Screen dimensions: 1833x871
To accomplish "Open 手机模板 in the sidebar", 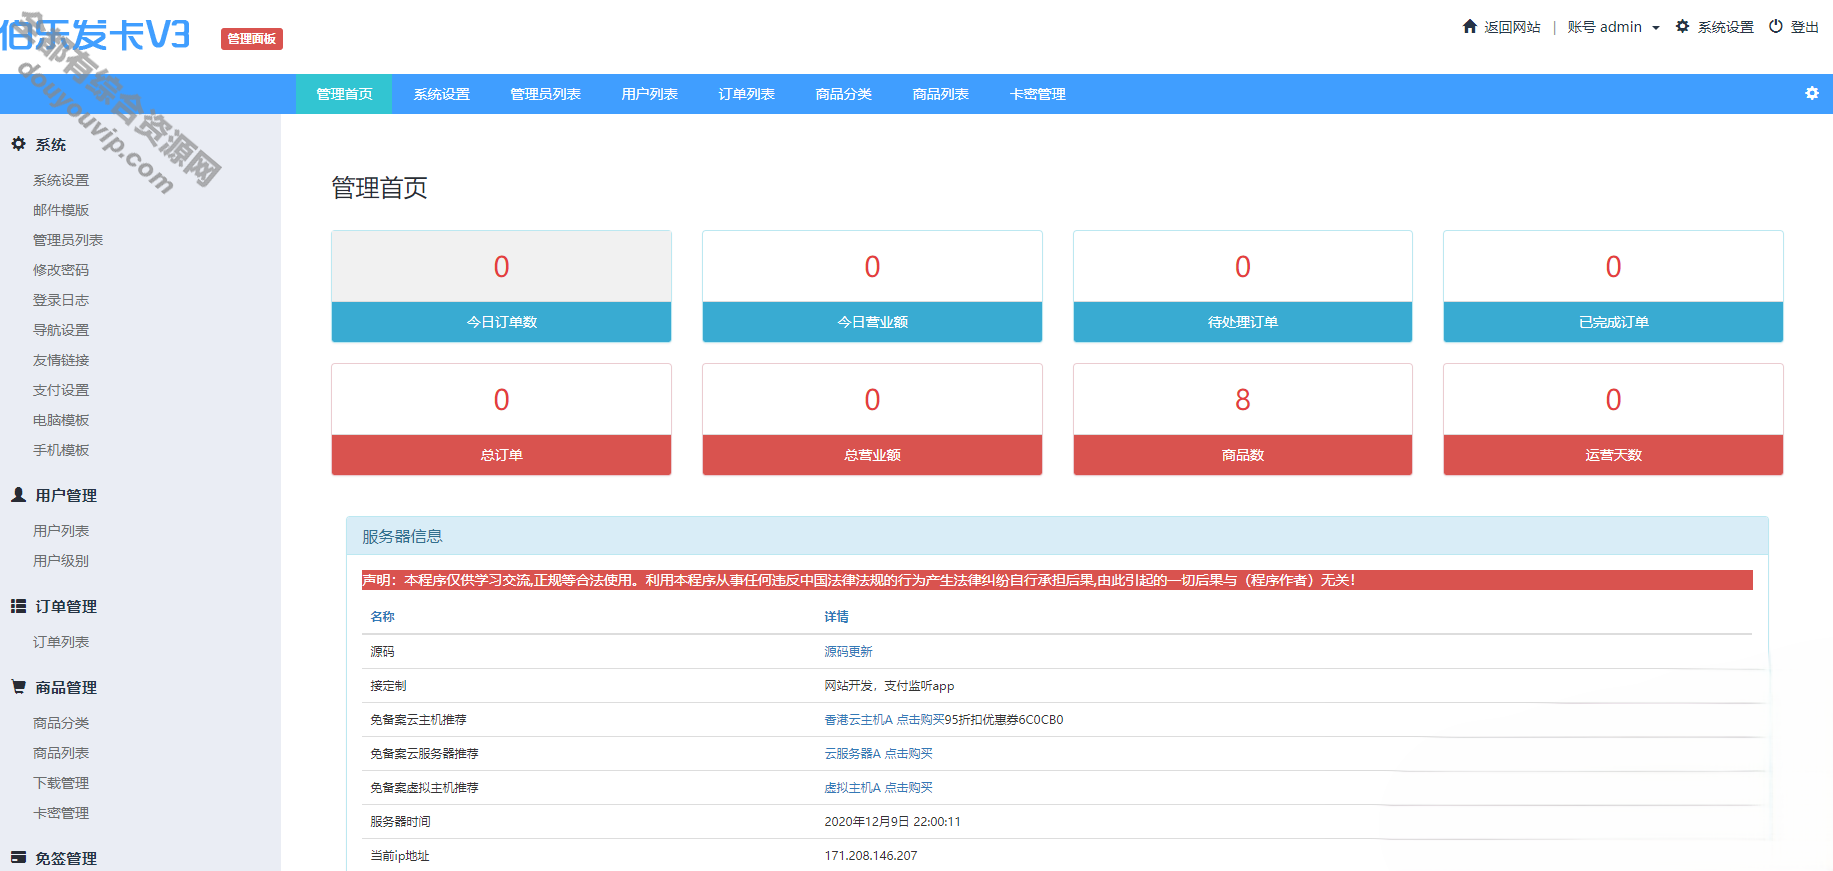I will pyautogui.click(x=61, y=450).
